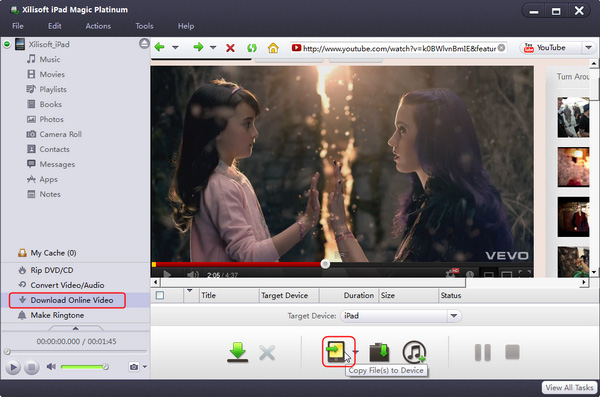Screen dimensions: 600x397
Task: Click the horizontal scrollbar under the browser
Action: 313,283
